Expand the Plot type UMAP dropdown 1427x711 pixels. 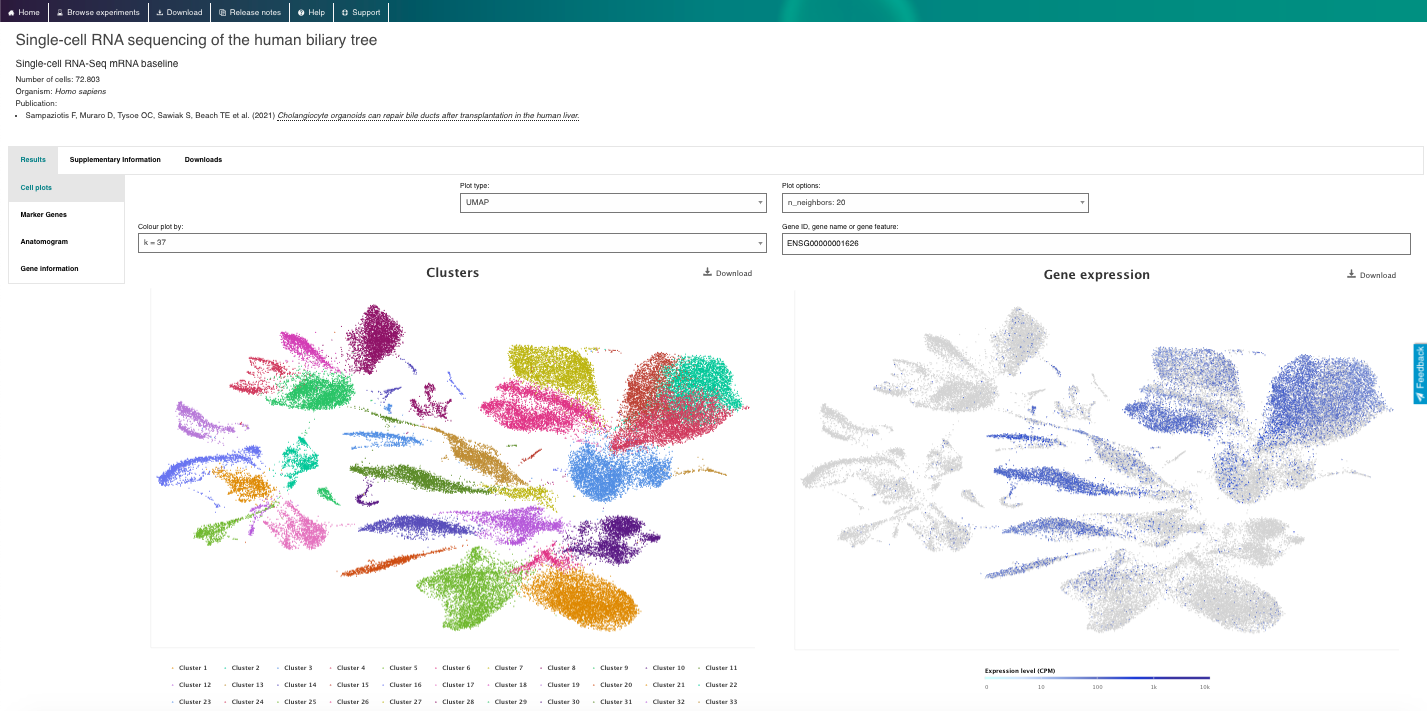click(x=612, y=203)
